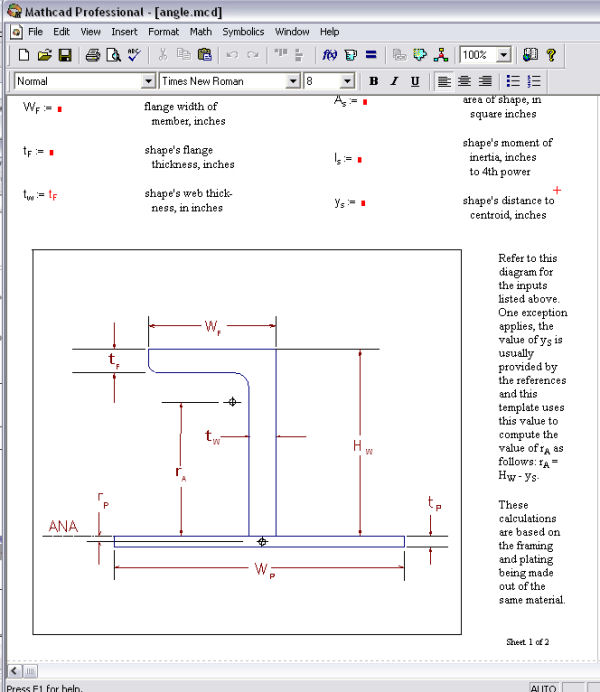Image resolution: width=600 pixels, height=692 pixels.
Task: Open Print Preview from the toolbar
Action: coord(113,55)
